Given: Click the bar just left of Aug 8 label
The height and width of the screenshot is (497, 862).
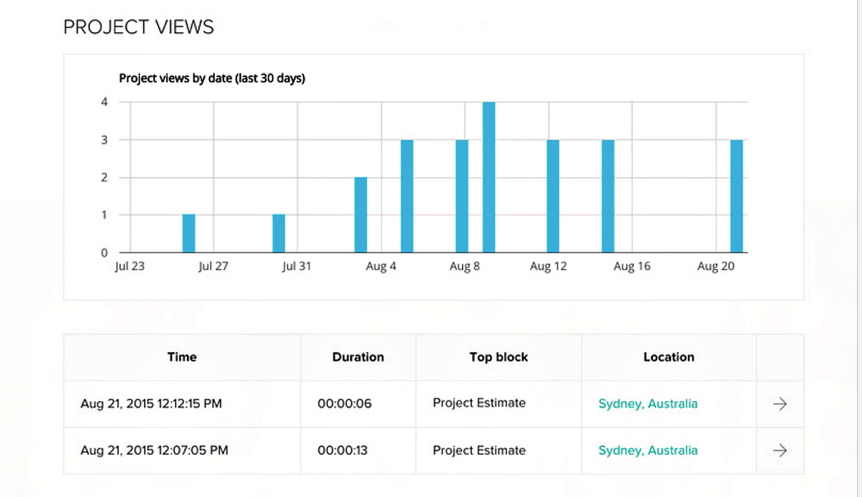Looking at the screenshot, I should point(462,196).
